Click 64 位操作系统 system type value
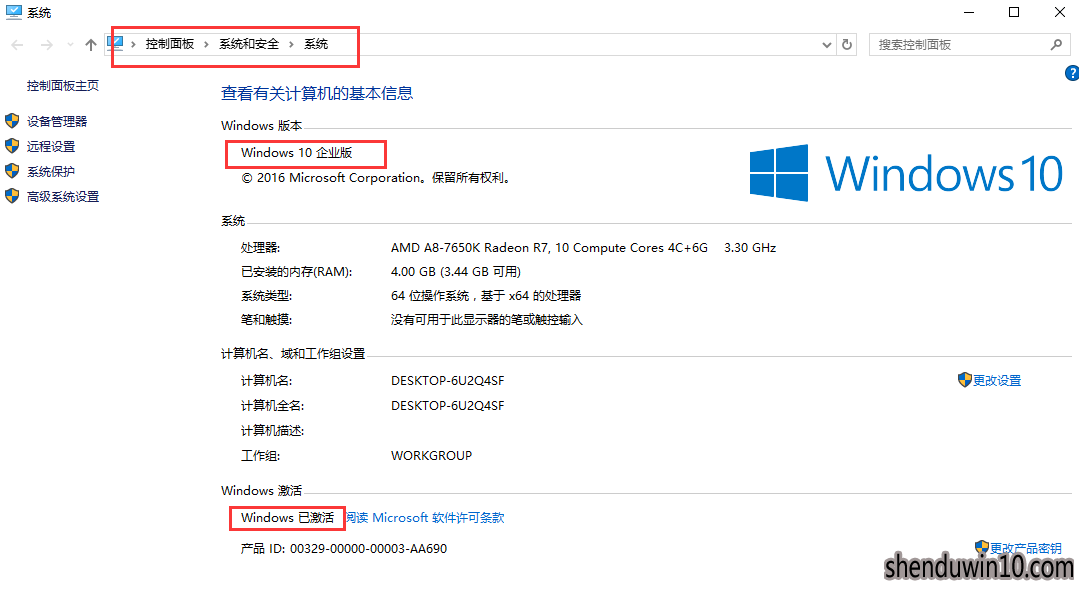This screenshot has width=1079, height=593. 486,296
